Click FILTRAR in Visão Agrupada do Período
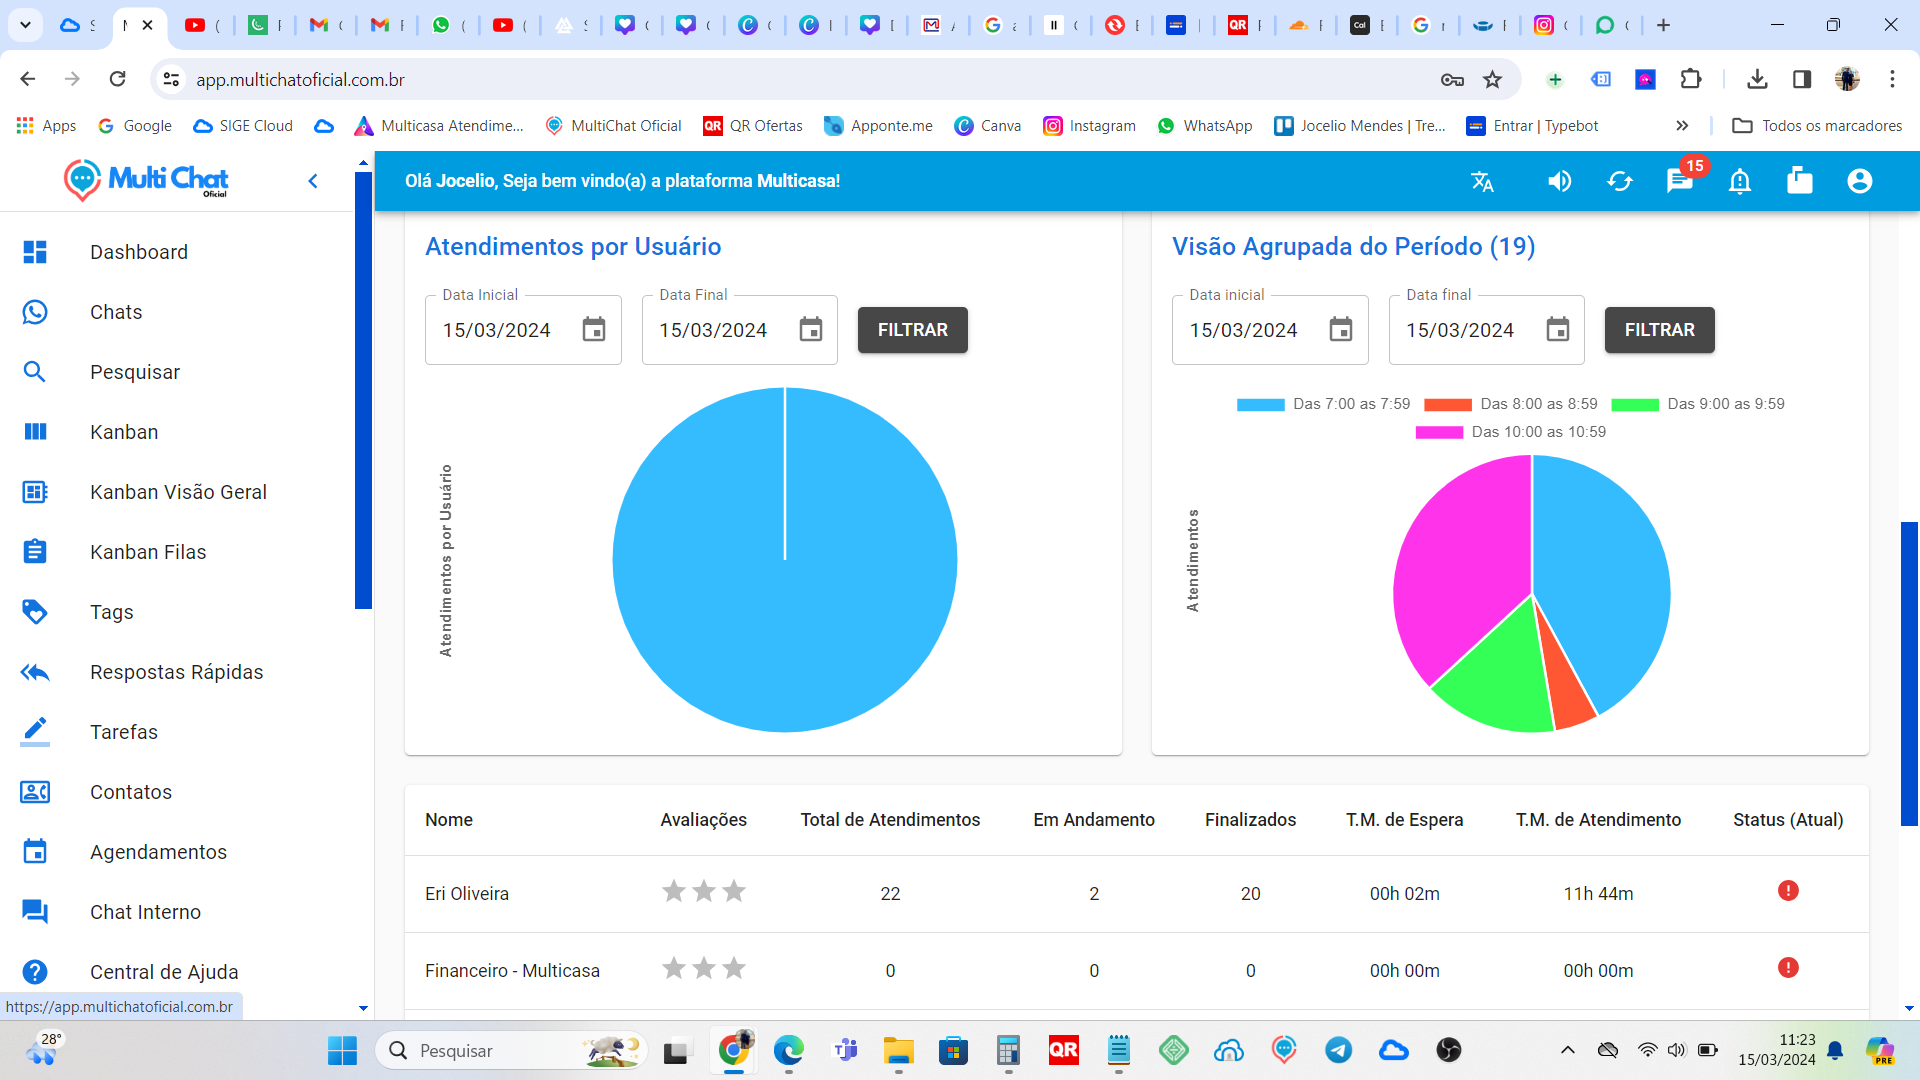 click(x=1659, y=329)
